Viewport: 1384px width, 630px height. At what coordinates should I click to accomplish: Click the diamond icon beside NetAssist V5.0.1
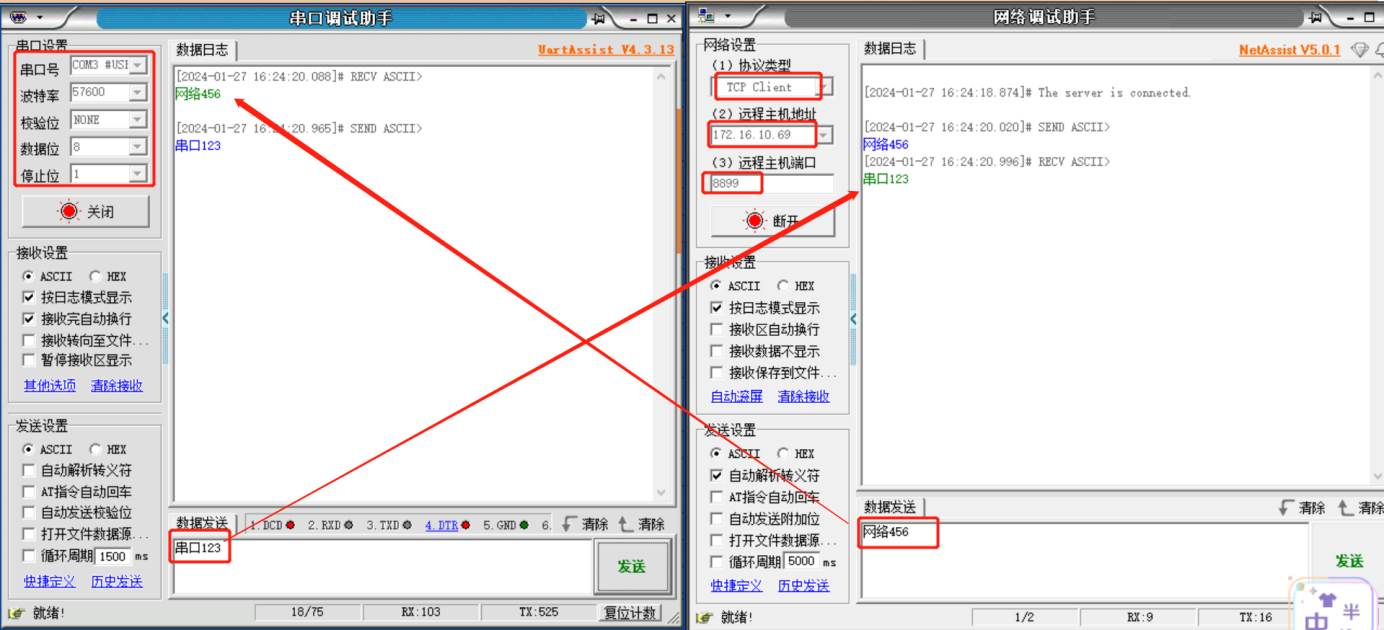coord(1359,49)
